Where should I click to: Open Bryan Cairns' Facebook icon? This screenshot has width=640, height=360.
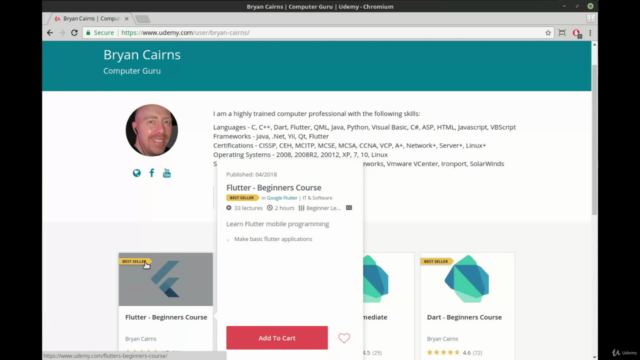(152, 173)
